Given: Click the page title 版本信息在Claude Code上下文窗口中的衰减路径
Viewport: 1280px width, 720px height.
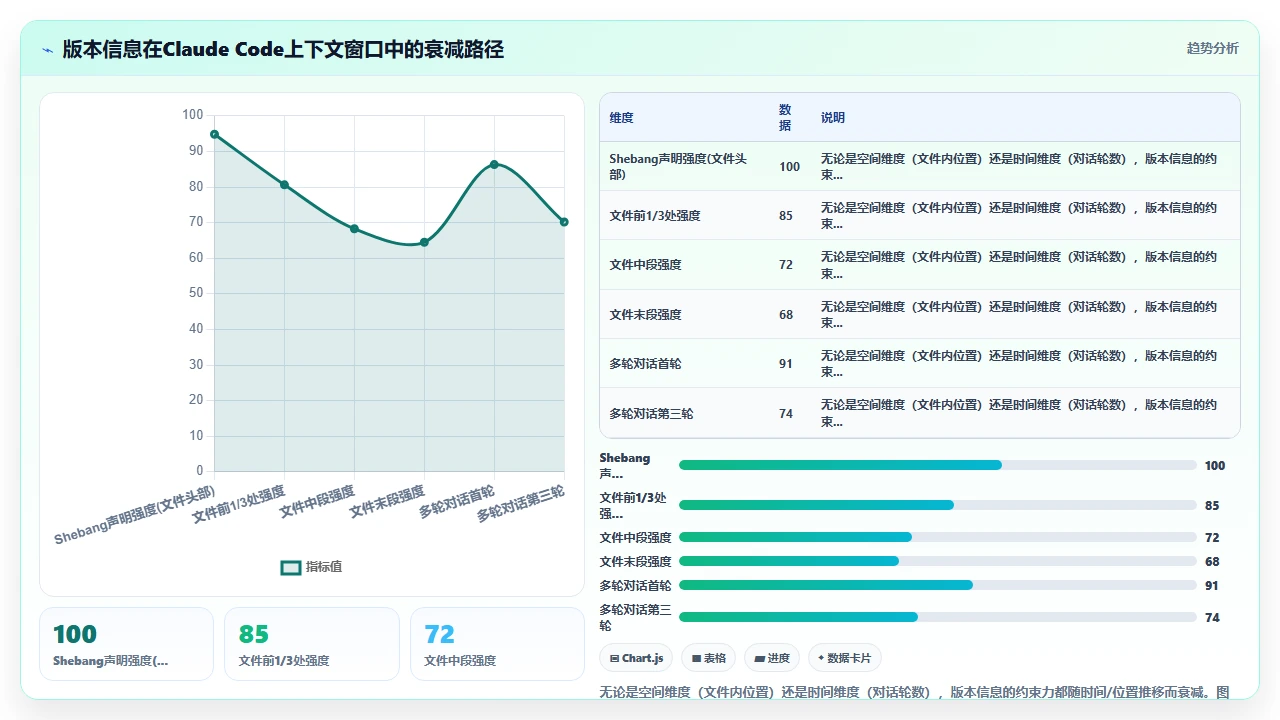Looking at the screenshot, I should tap(283, 49).
